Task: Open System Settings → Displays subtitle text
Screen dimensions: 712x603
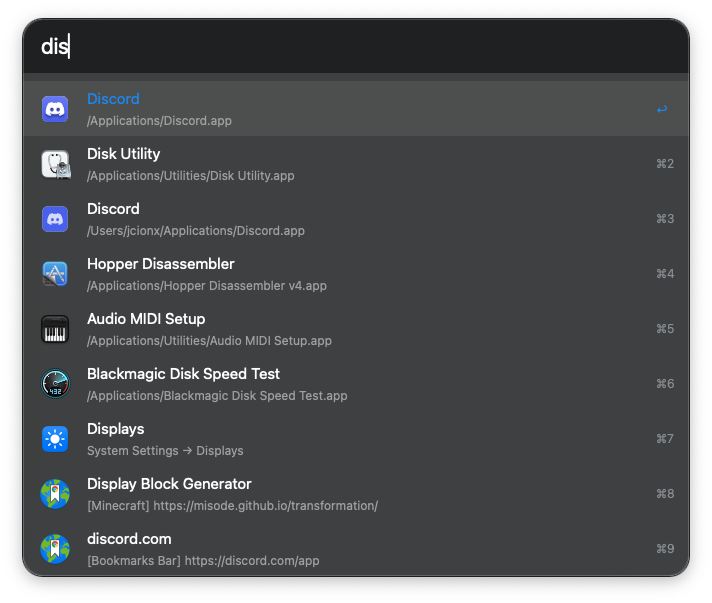Action: click(165, 451)
